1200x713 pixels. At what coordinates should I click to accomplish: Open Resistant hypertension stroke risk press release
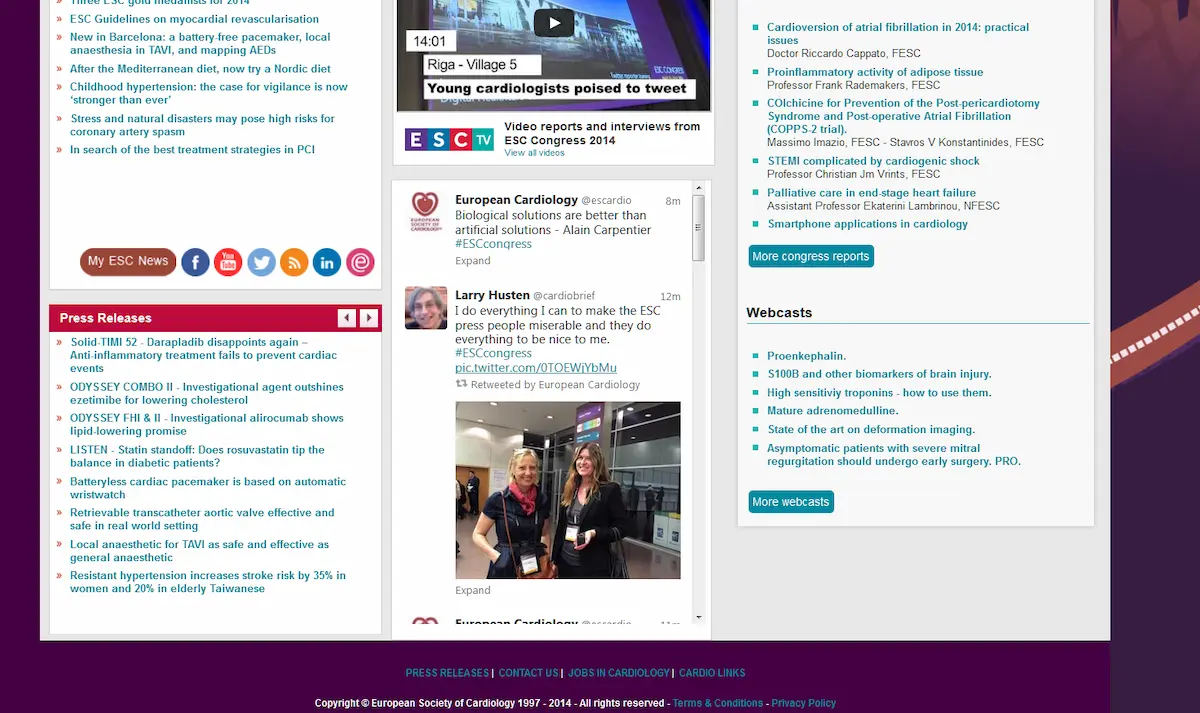208,582
